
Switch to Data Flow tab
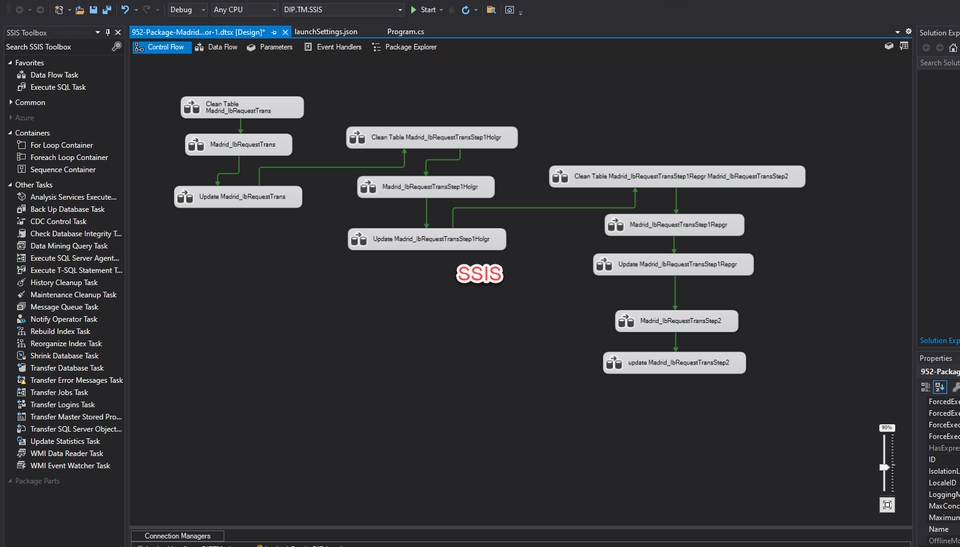click(216, 47)
